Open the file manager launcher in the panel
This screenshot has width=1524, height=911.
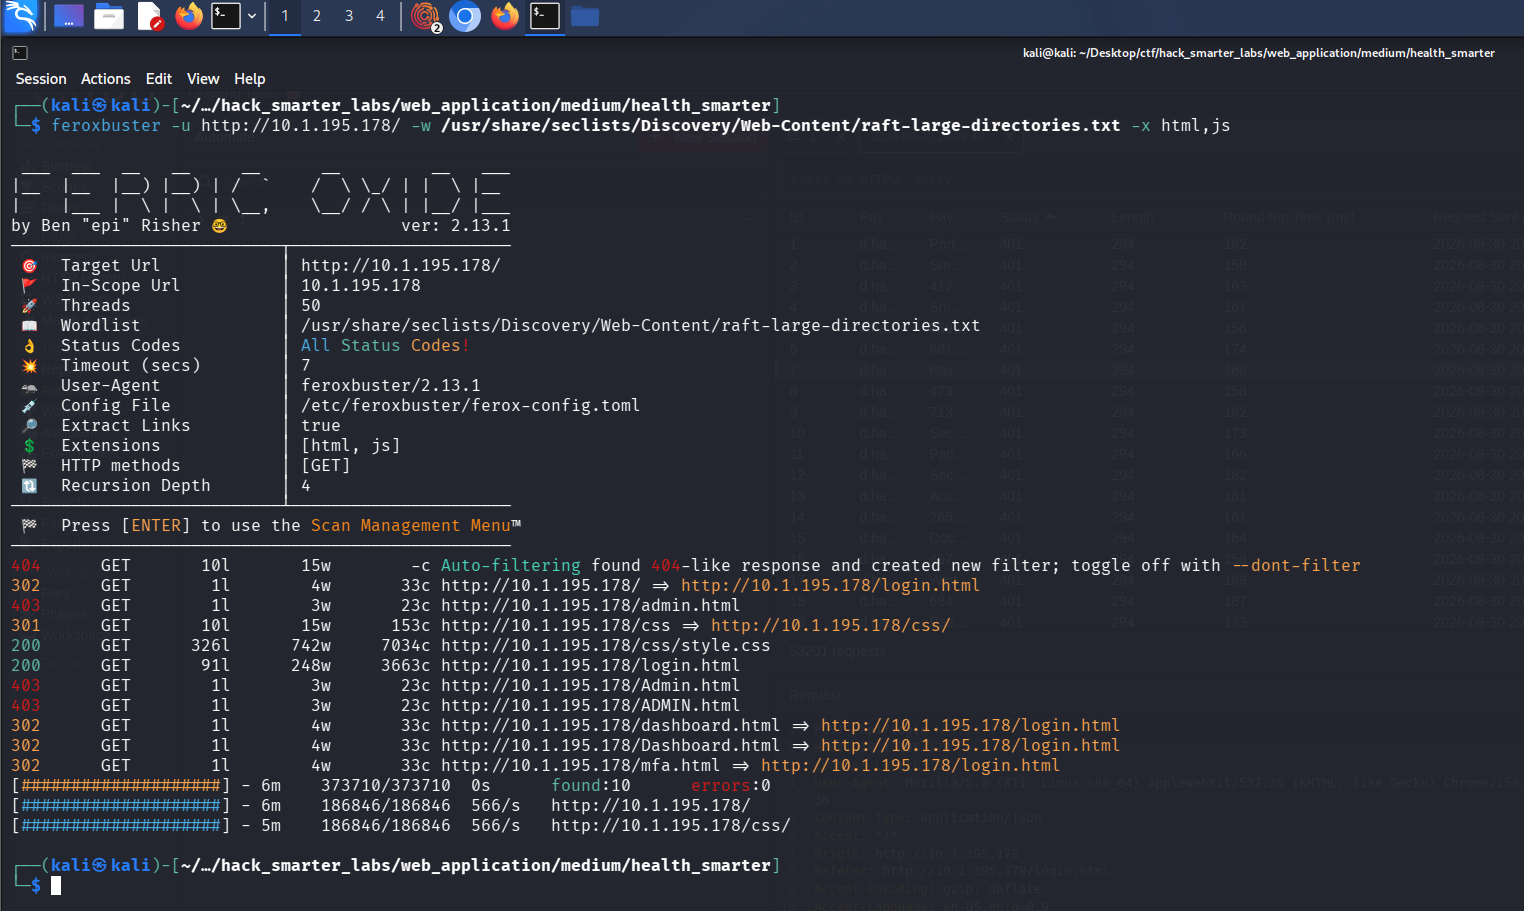109,16
